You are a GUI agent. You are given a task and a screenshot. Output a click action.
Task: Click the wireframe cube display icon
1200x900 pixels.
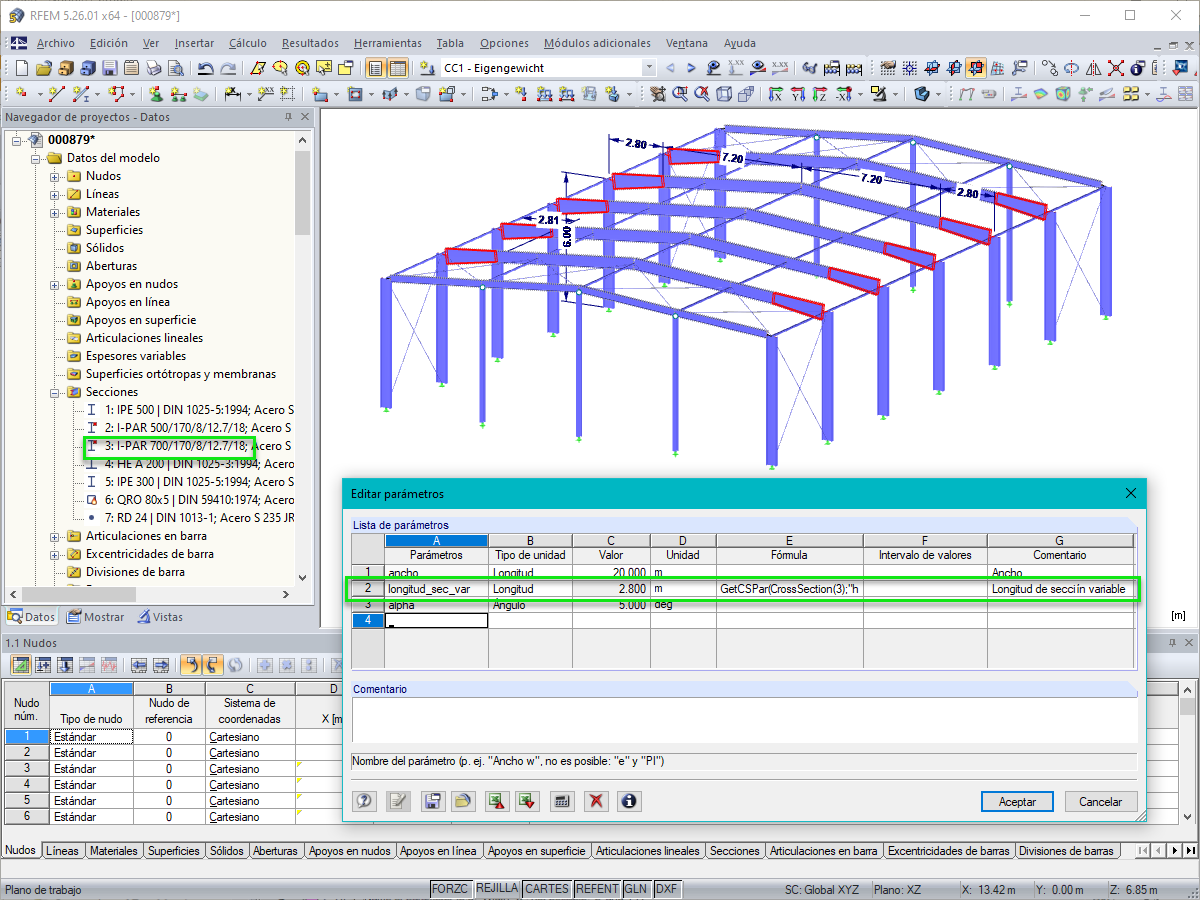tap(723, 94)
